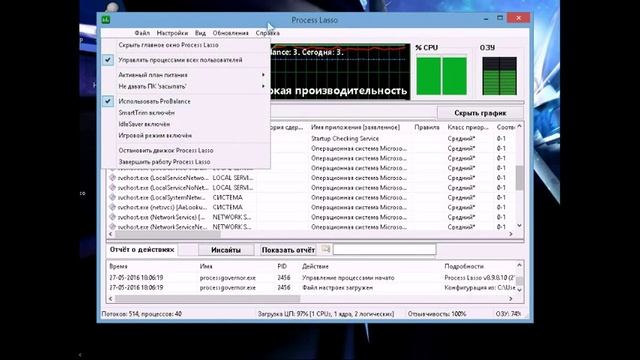Toggle Управлять процессами всех пользователей
The image size is (640, 360).
(186, 60)
